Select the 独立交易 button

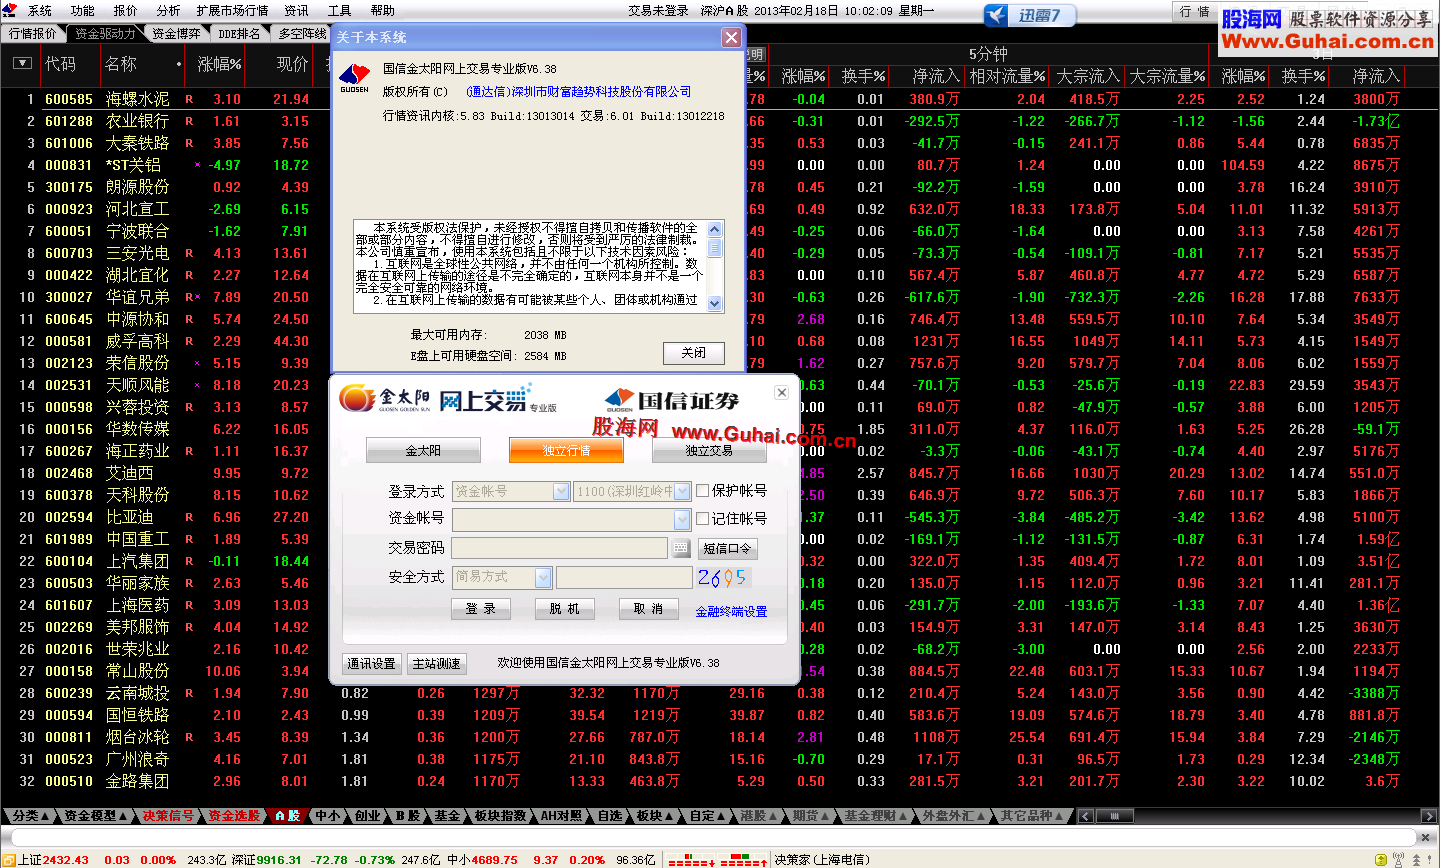(x=709, y=451)
